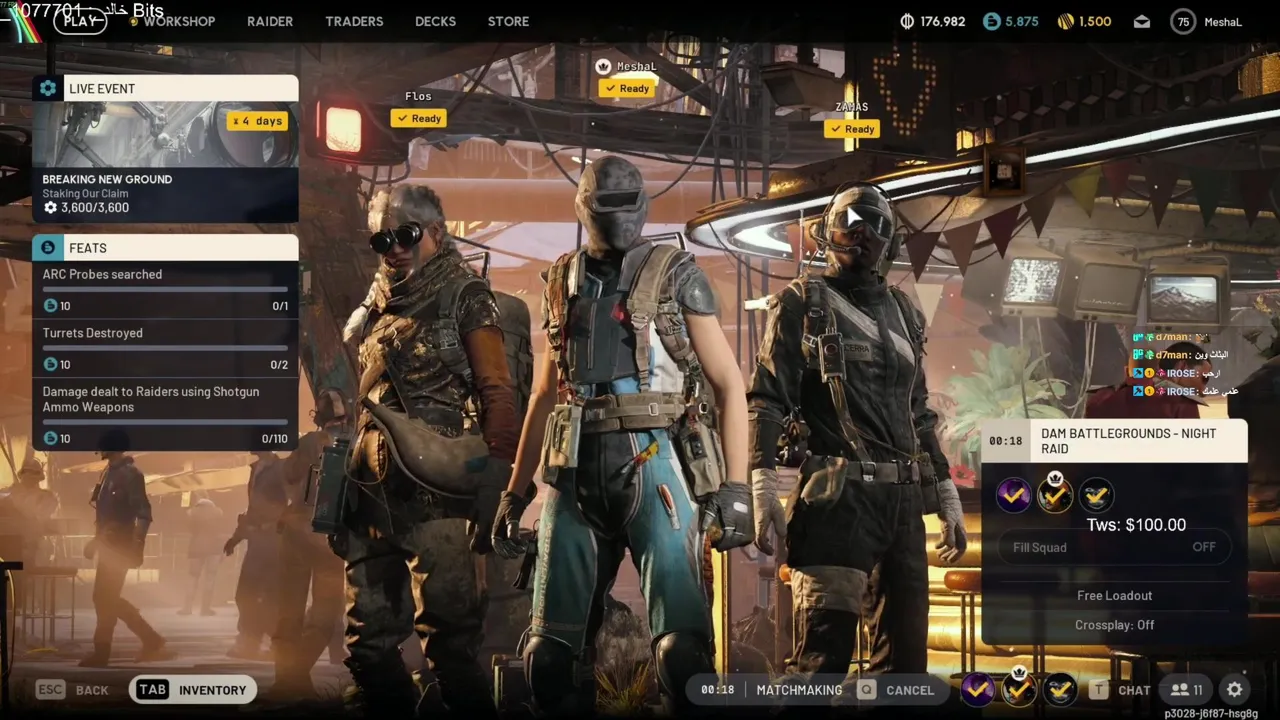Open the mail inbox envelope icon

1142,21
